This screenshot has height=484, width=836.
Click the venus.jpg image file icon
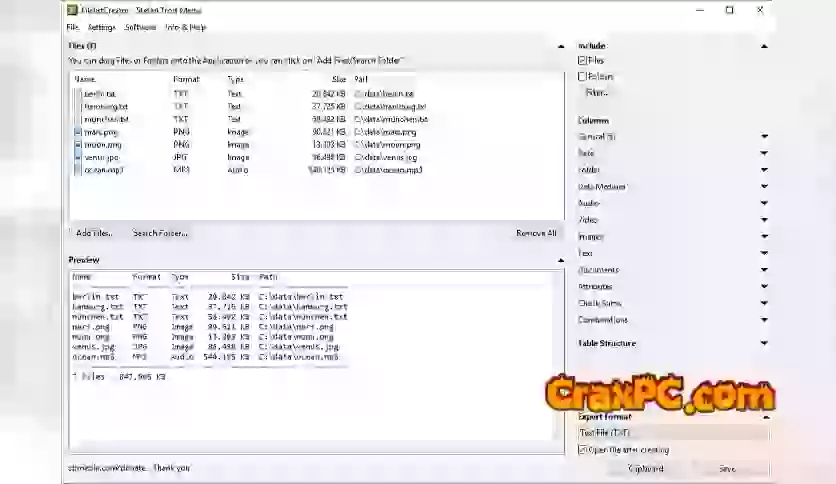(78, 157)
